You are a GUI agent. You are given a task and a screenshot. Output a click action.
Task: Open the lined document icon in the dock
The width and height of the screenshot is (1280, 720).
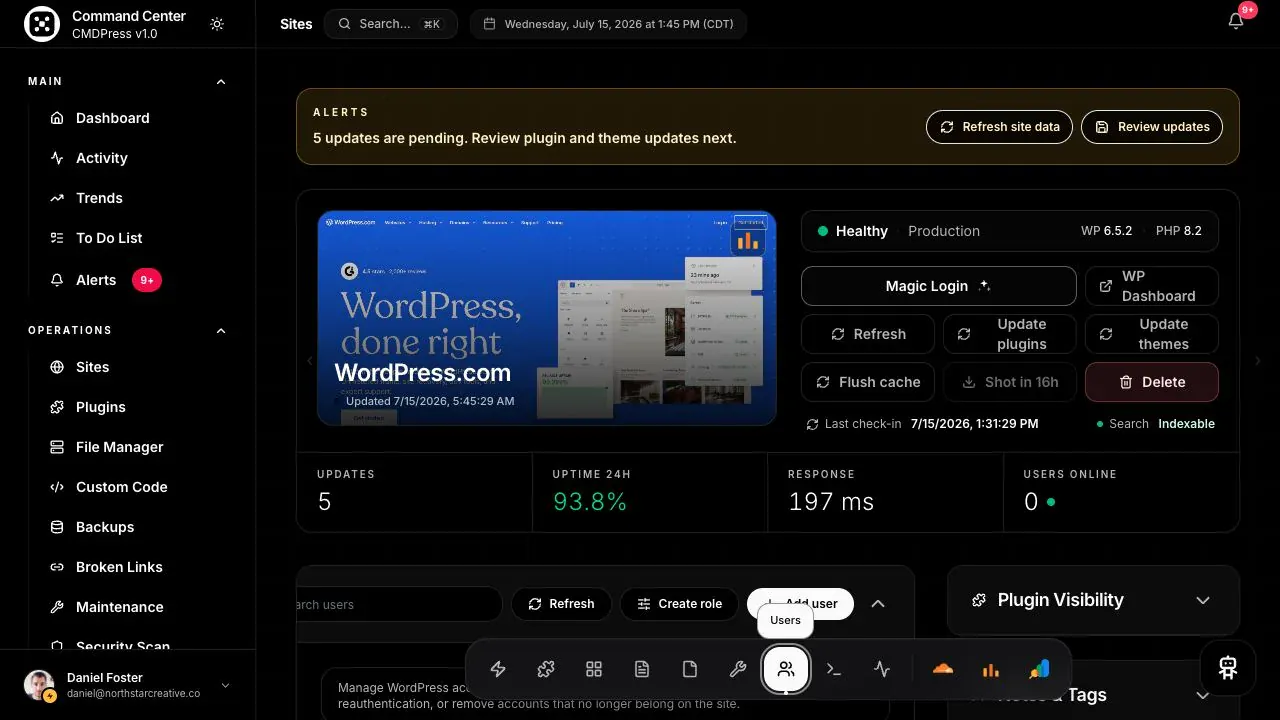coord(642,669)
